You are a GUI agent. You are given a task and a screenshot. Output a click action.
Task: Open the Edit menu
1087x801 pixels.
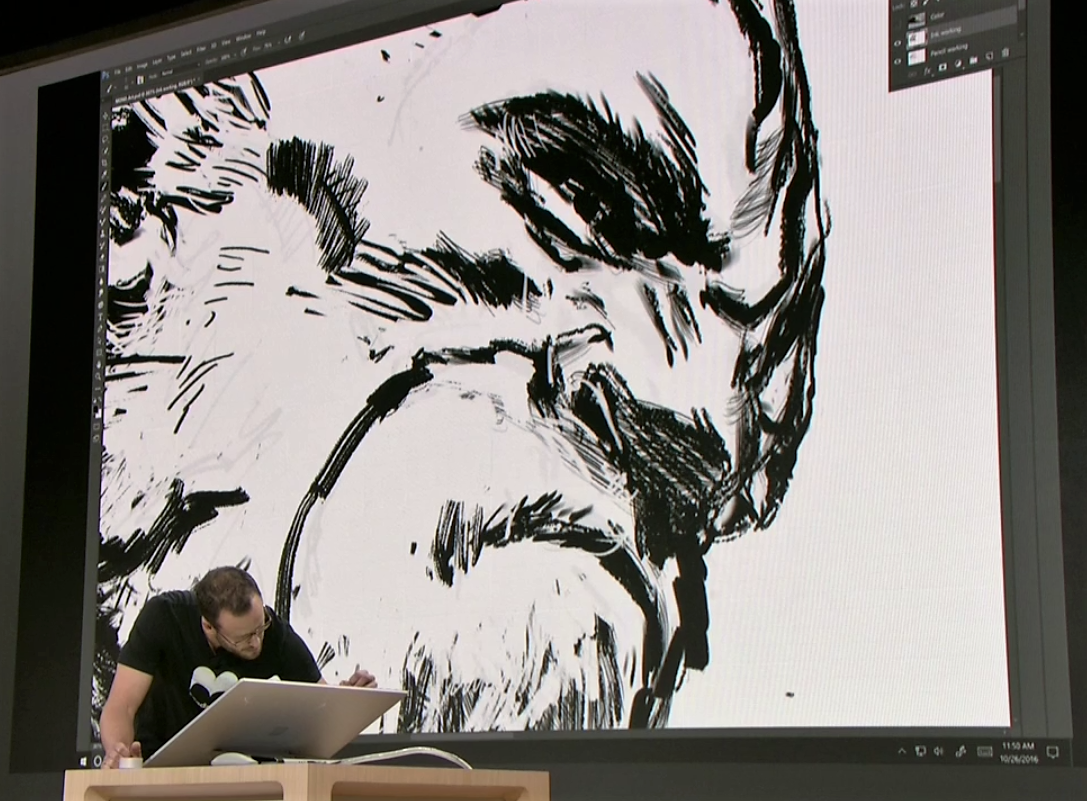point(129,67)
